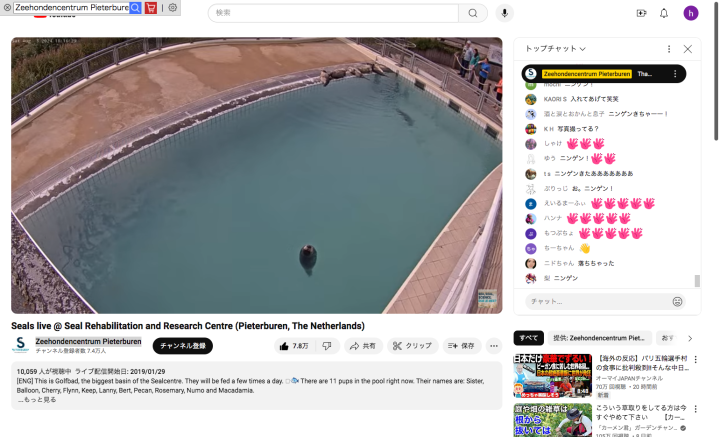Open the notifications bell
This screenshot has height=437, width=720.
click(664, 13)
